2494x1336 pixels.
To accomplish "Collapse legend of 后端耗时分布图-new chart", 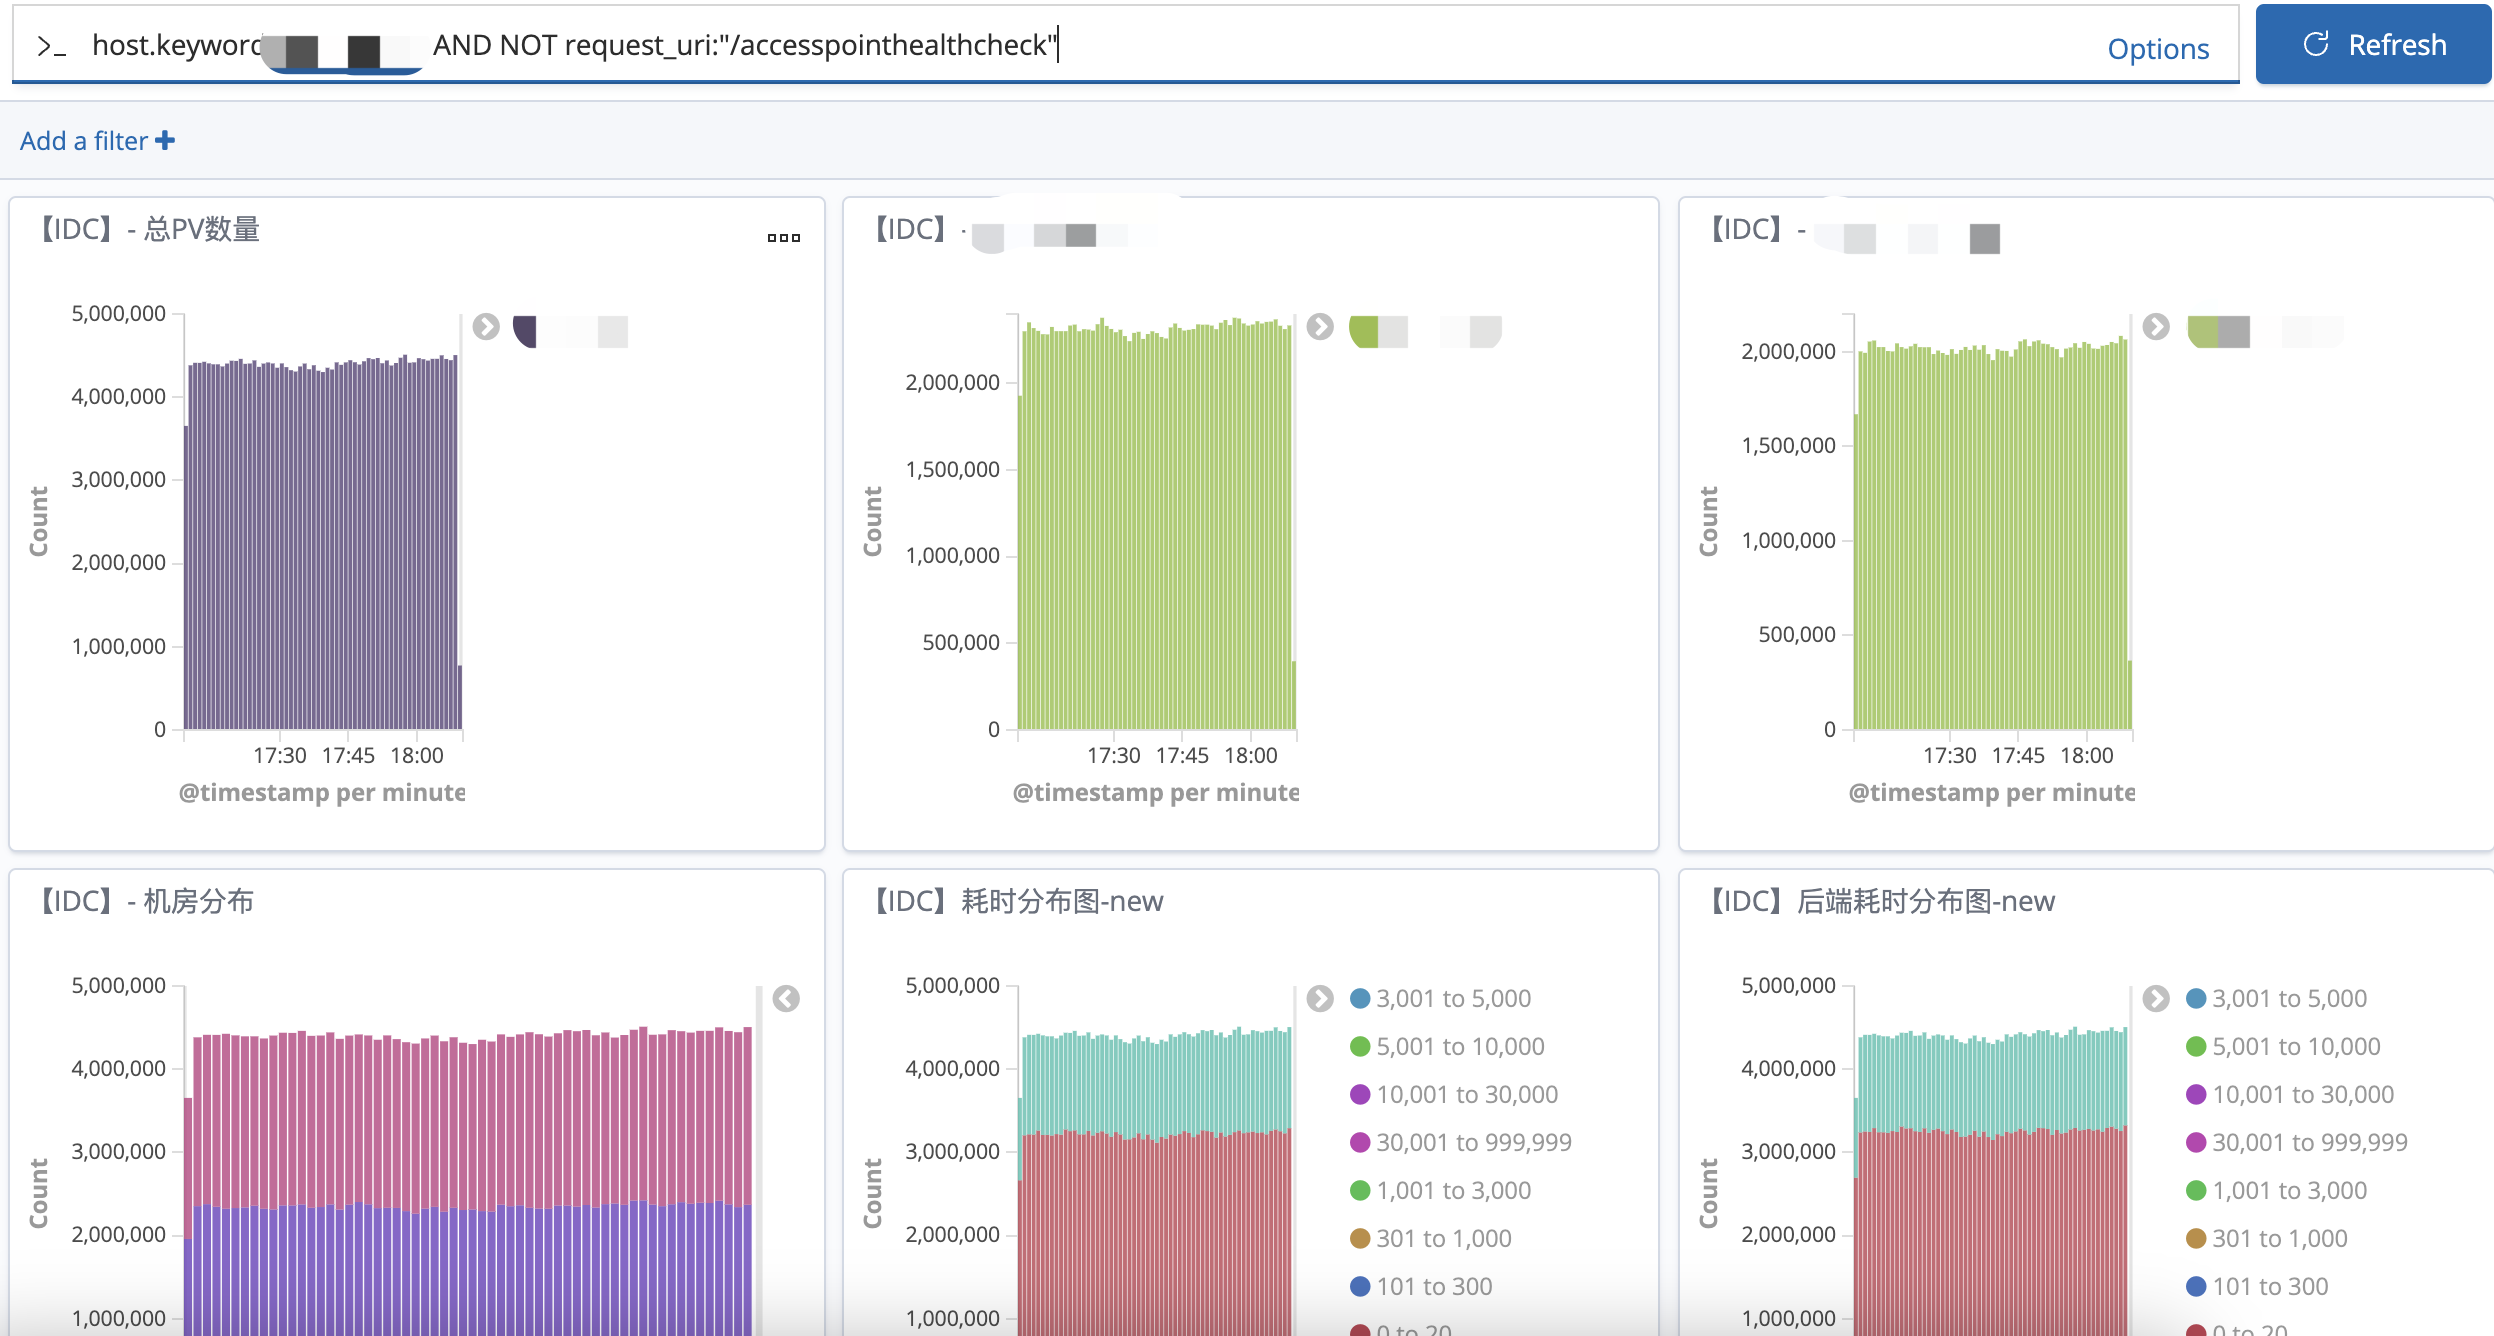I will pos(2156,999).
